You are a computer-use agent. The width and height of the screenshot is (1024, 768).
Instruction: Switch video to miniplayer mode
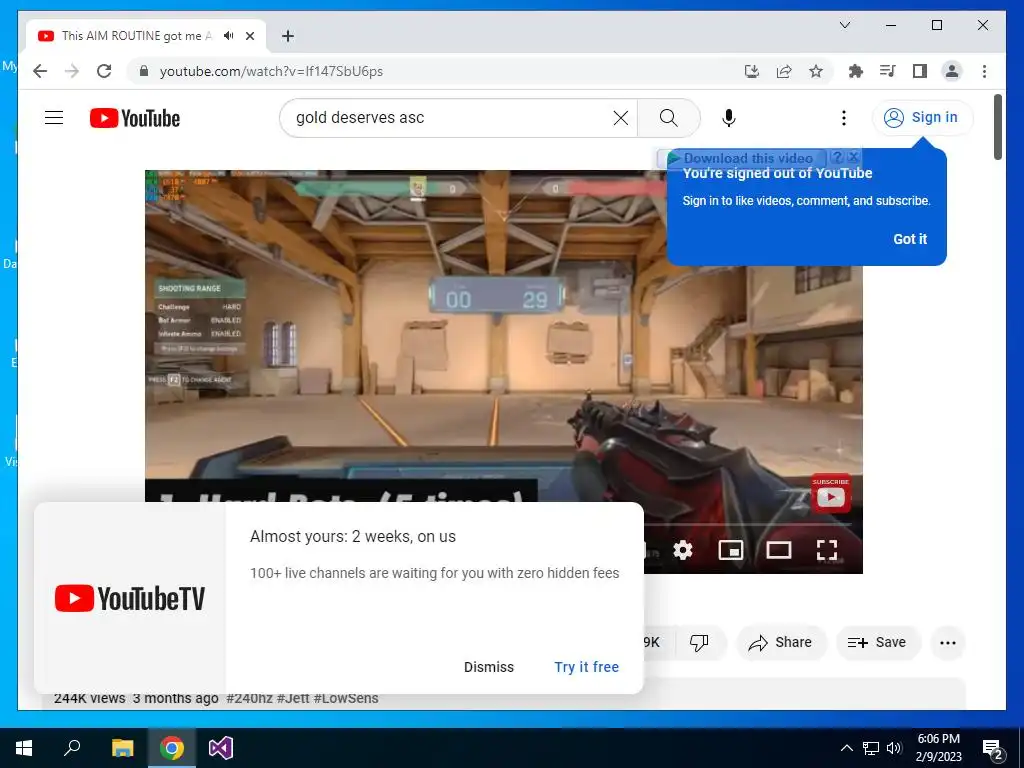(x=731, y=550)
